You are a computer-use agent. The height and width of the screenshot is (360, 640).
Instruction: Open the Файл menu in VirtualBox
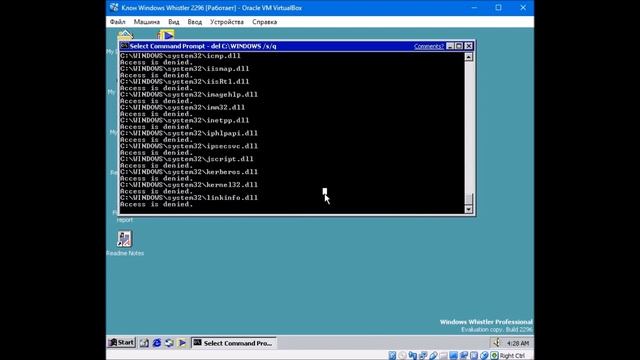coord(118,22)
